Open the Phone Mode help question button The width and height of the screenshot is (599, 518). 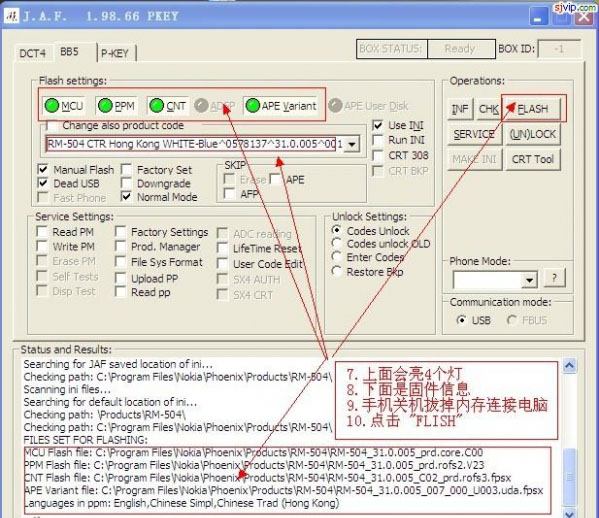[x=554, y=278]
